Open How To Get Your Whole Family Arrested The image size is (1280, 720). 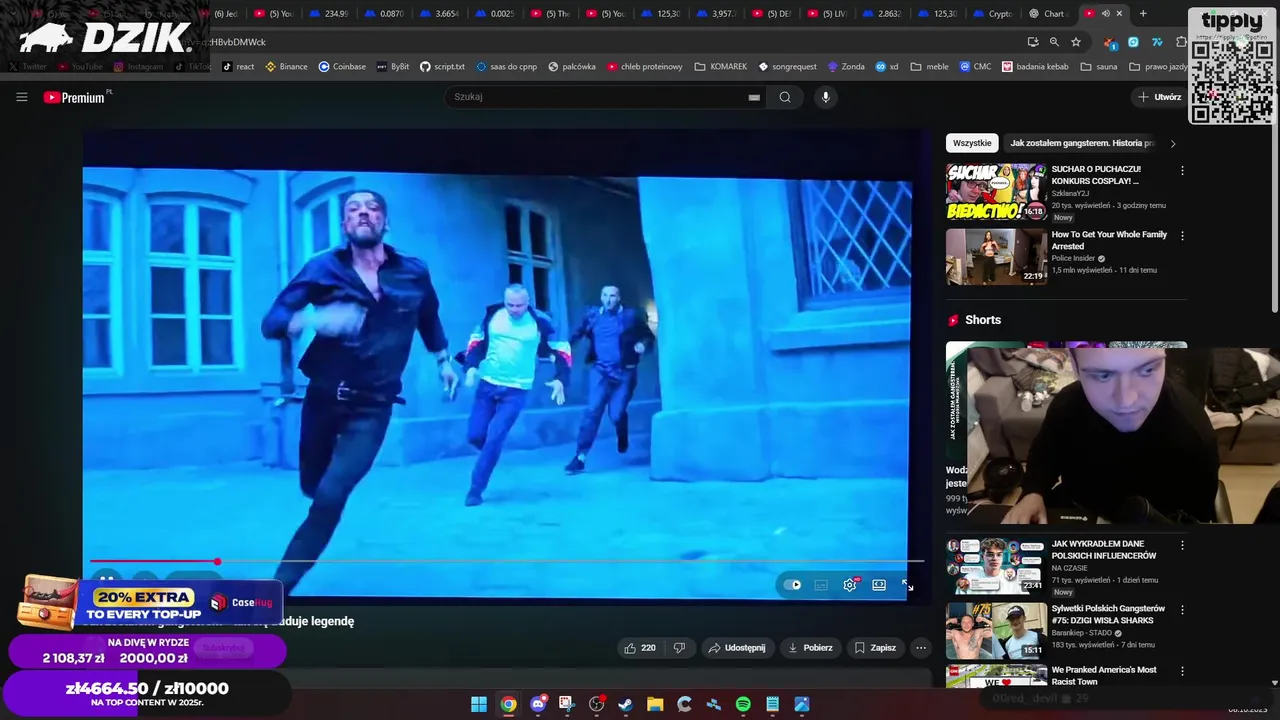[x=1109, y=240]
